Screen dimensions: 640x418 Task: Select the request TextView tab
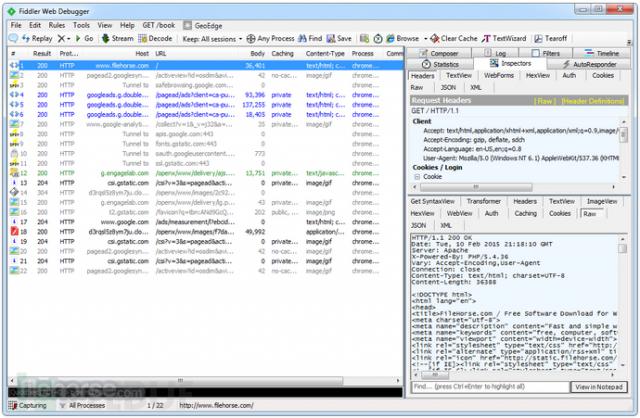coord(458,76)
